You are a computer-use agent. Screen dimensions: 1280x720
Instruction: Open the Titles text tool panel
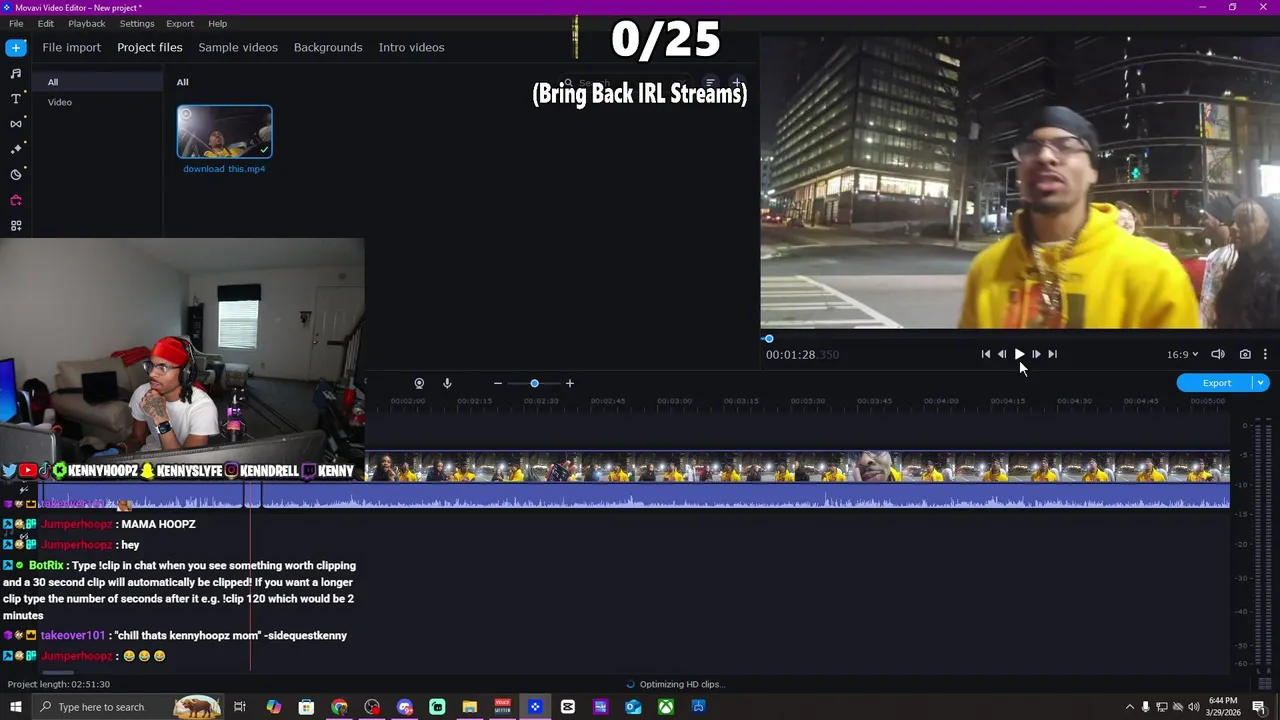click(x=15, y=98)
